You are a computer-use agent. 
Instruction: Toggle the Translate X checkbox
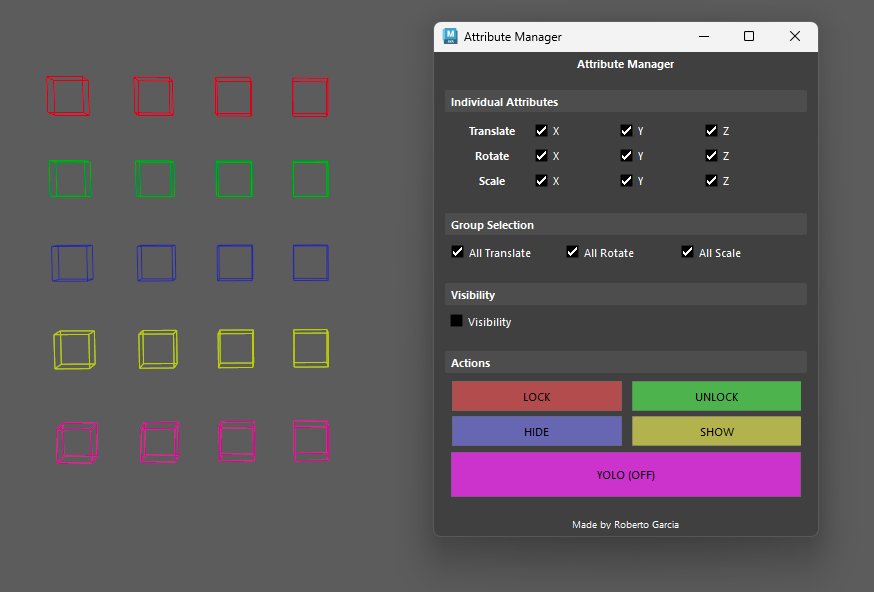(x=541, y=130)
